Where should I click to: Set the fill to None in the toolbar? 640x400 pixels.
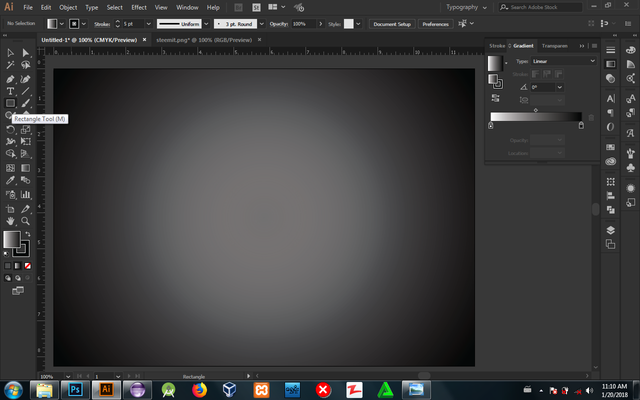(26, 266)
